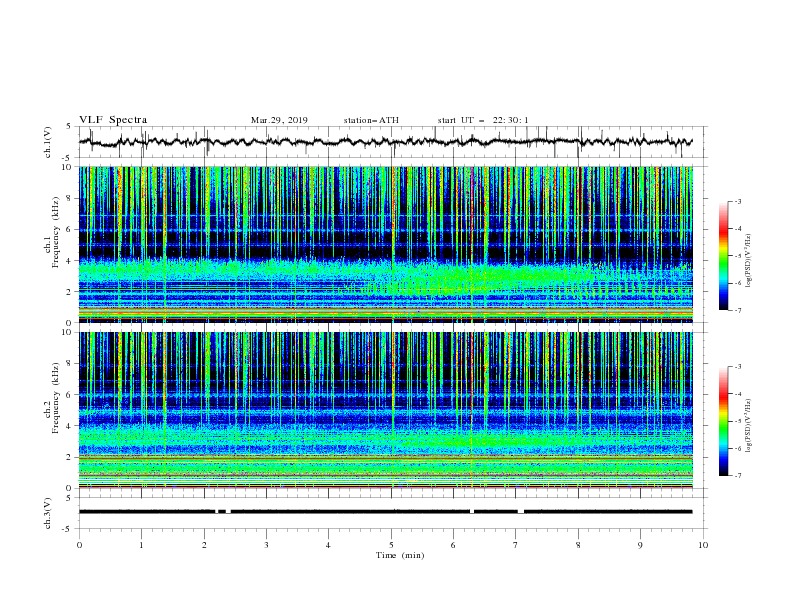Click the ch.1 spectrogram panel
792x612 pixels.
click(x=386, y=244)
